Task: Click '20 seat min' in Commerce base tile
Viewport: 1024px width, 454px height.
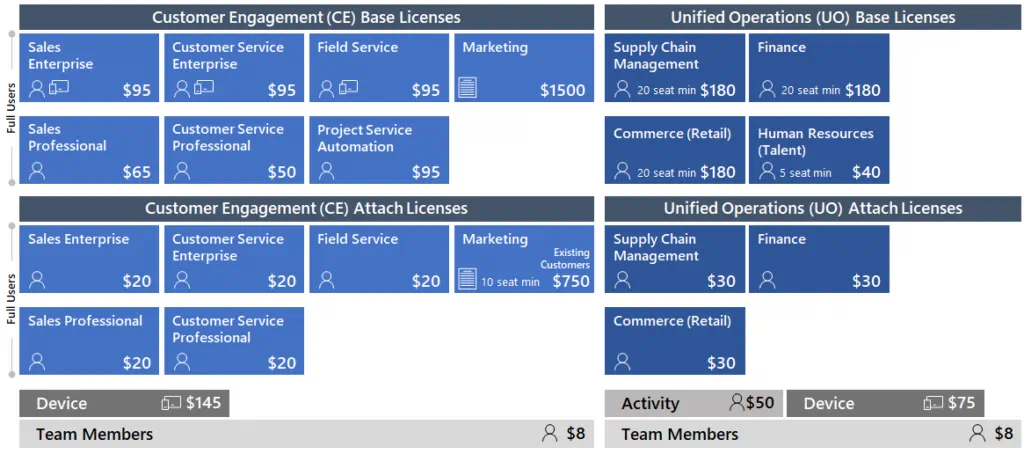Action: [x=666, y=173]
